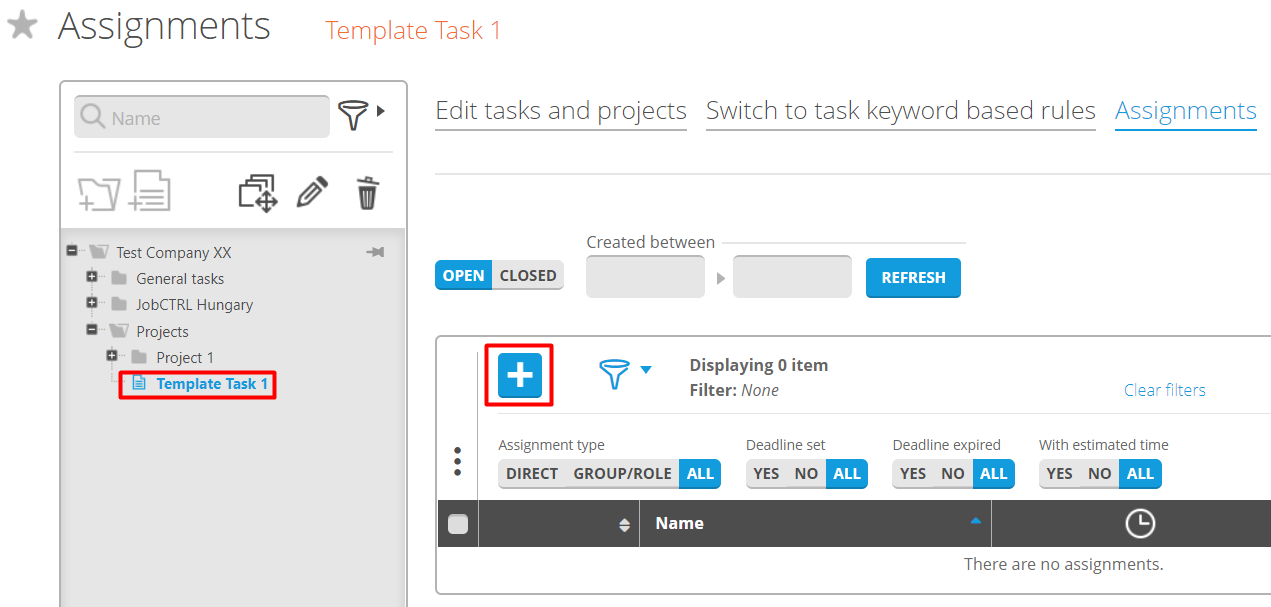
Task: Click the add task list icon
Action: click(149, 191)
